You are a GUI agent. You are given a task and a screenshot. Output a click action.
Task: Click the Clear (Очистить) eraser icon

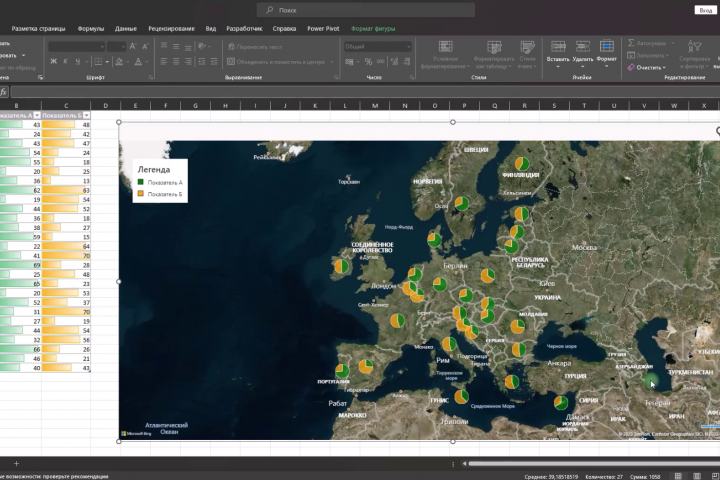tap(630, 67)
